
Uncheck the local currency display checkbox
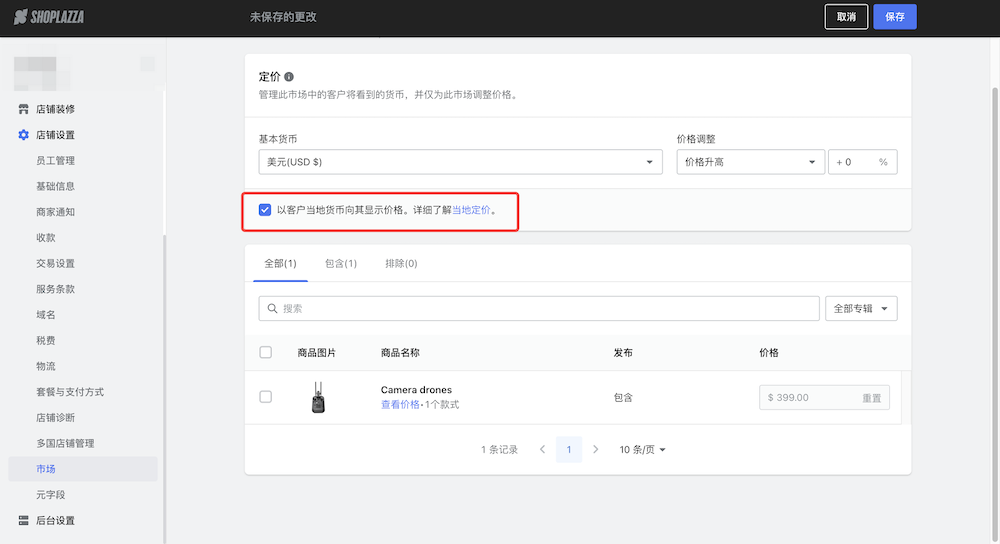point(265,210)
